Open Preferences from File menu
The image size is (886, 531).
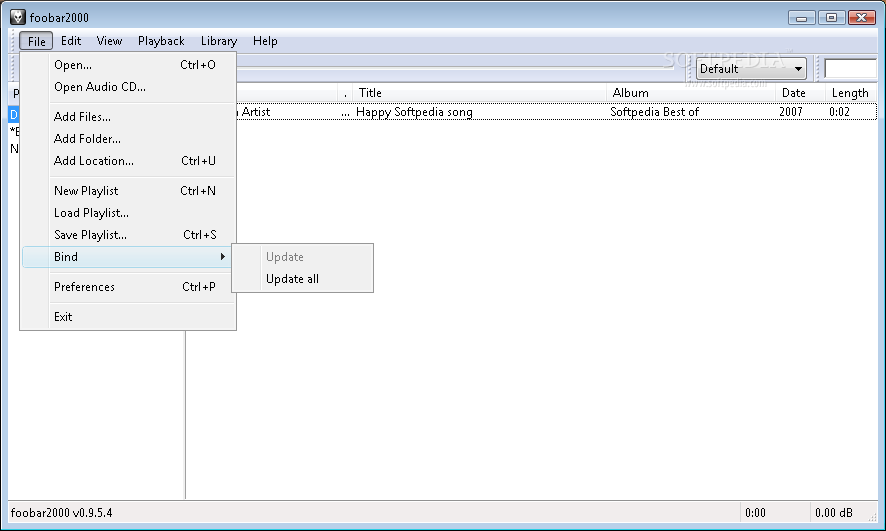tap(128, 287)
